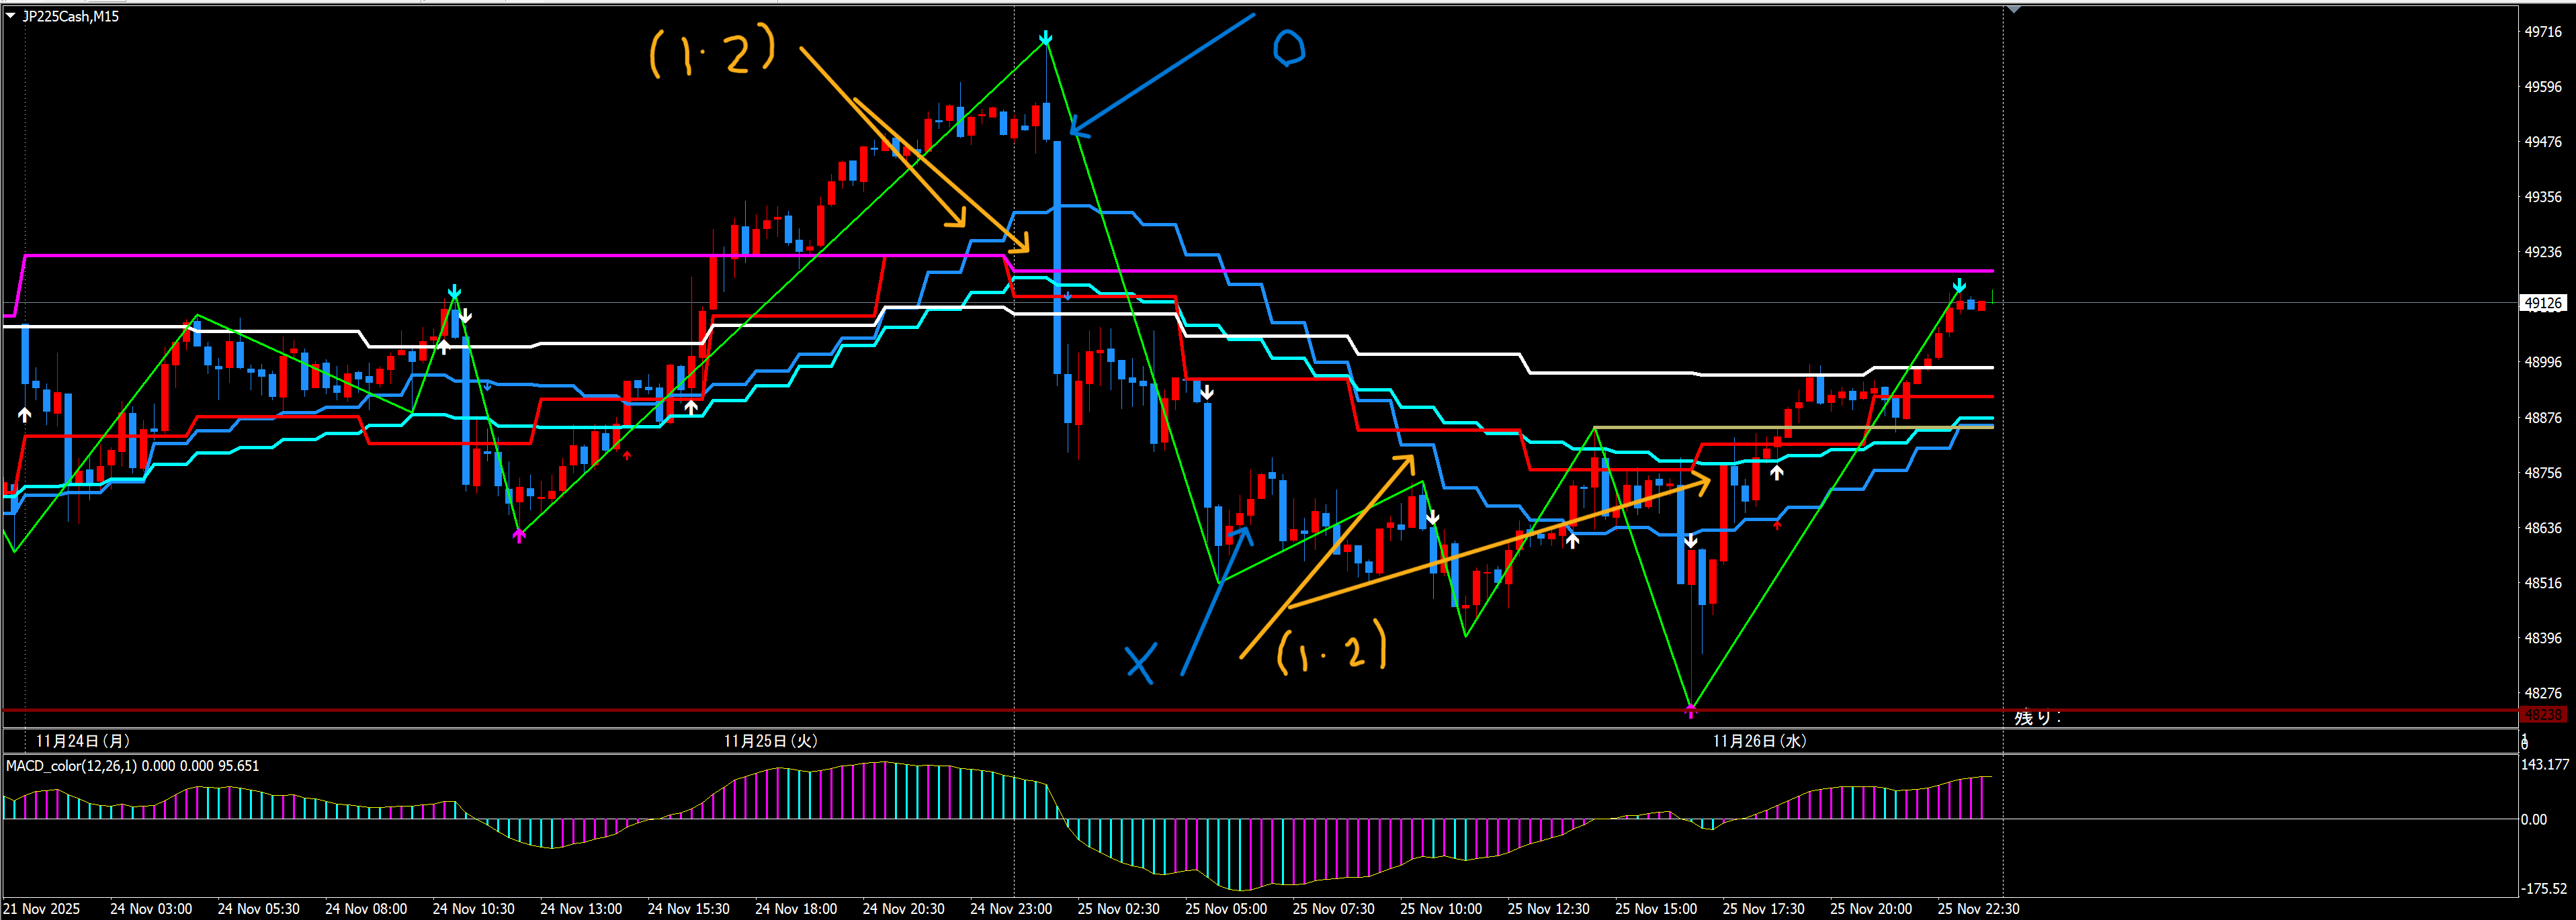Click the 残り: remaining time label
The width and height of the screenshot is (2576, 920).
[x=2037, y=717]
